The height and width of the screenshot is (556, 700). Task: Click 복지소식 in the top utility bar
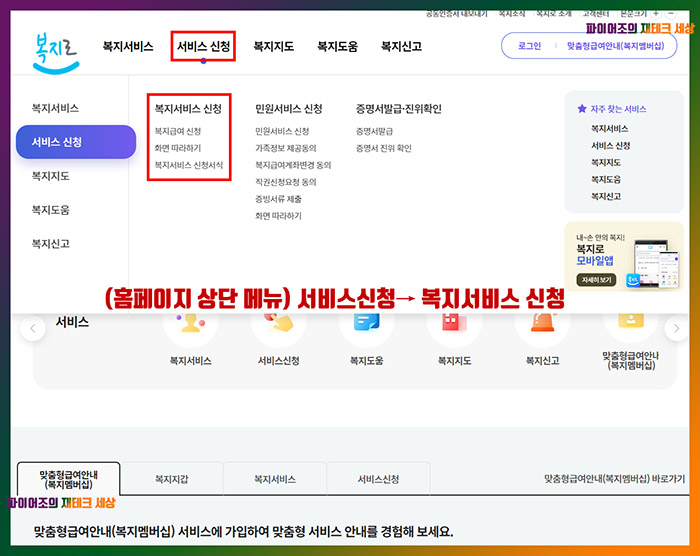tap(512, 14)
